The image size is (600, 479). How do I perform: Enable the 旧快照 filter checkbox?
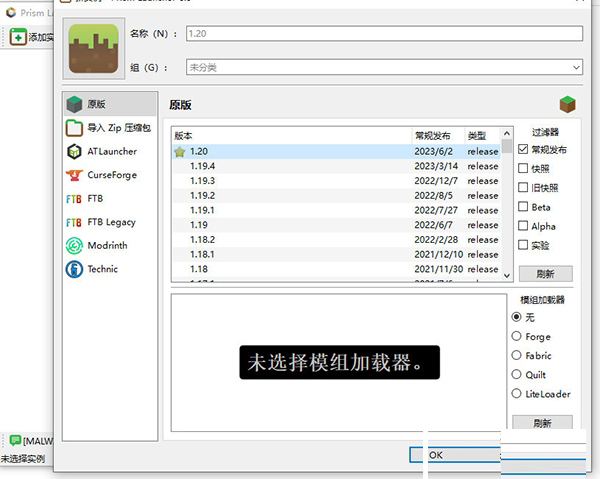[523, 187]
